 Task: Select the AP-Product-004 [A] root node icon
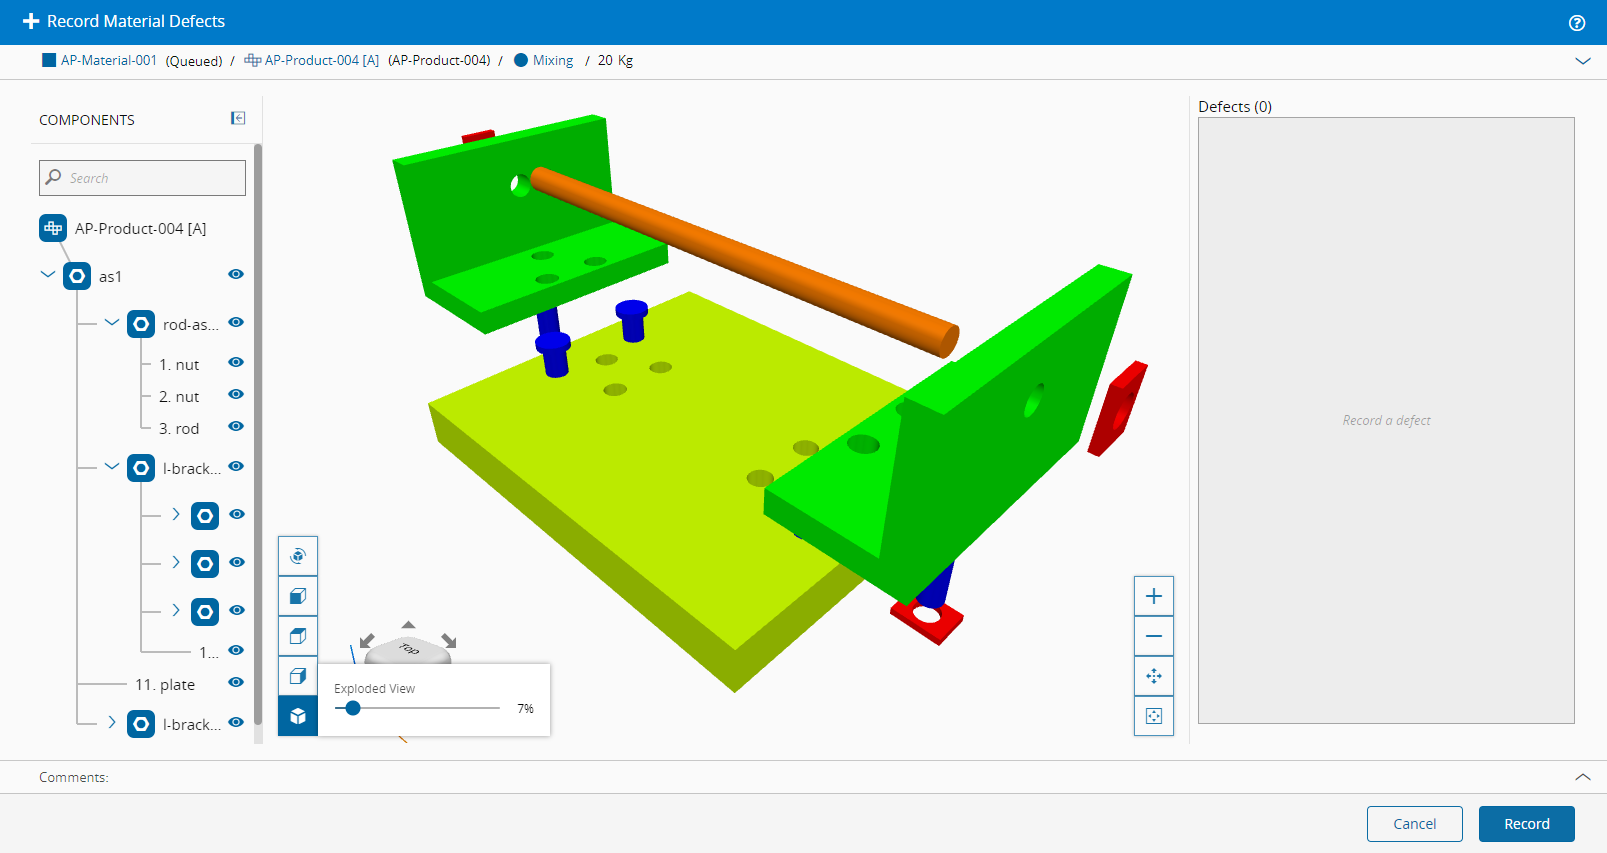coord(53,228)
